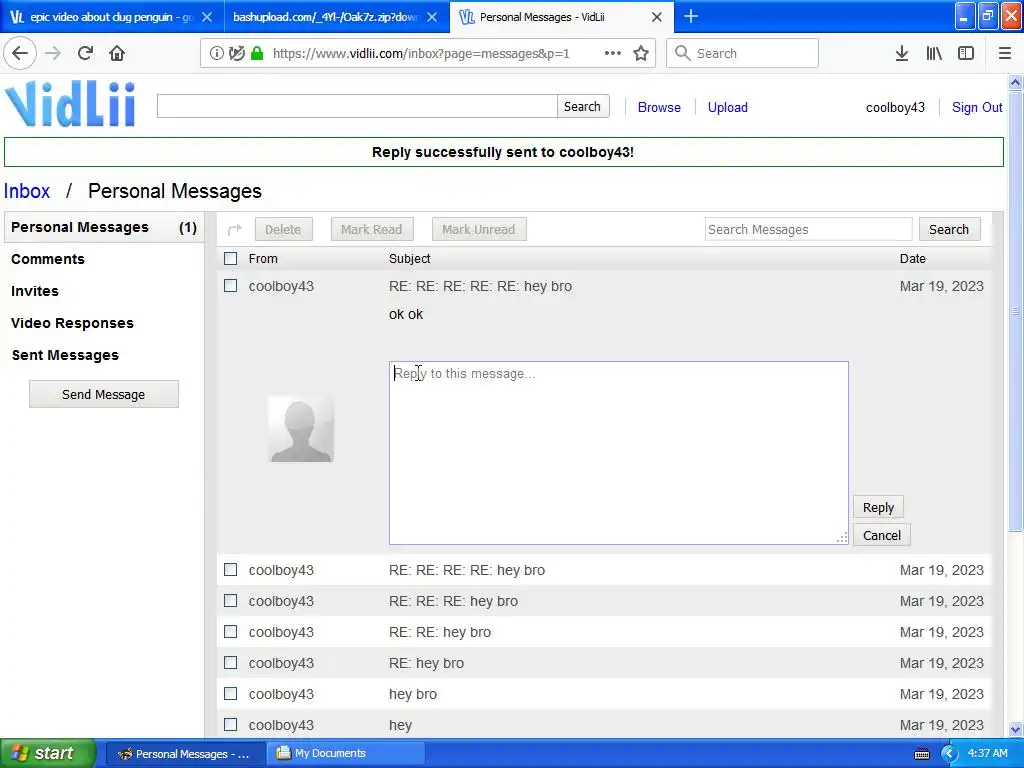Check the RE: RE: RE: RE: RE: hey bro message
This screenshot has height=768, width=1024.
click(x=231, y=286)
